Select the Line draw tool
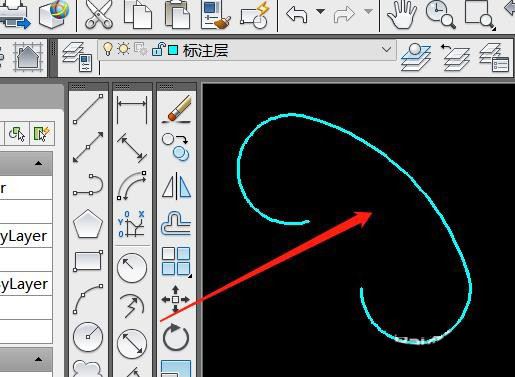The width and height of the screenshot is (515, 377). click(x=88, y=109)
